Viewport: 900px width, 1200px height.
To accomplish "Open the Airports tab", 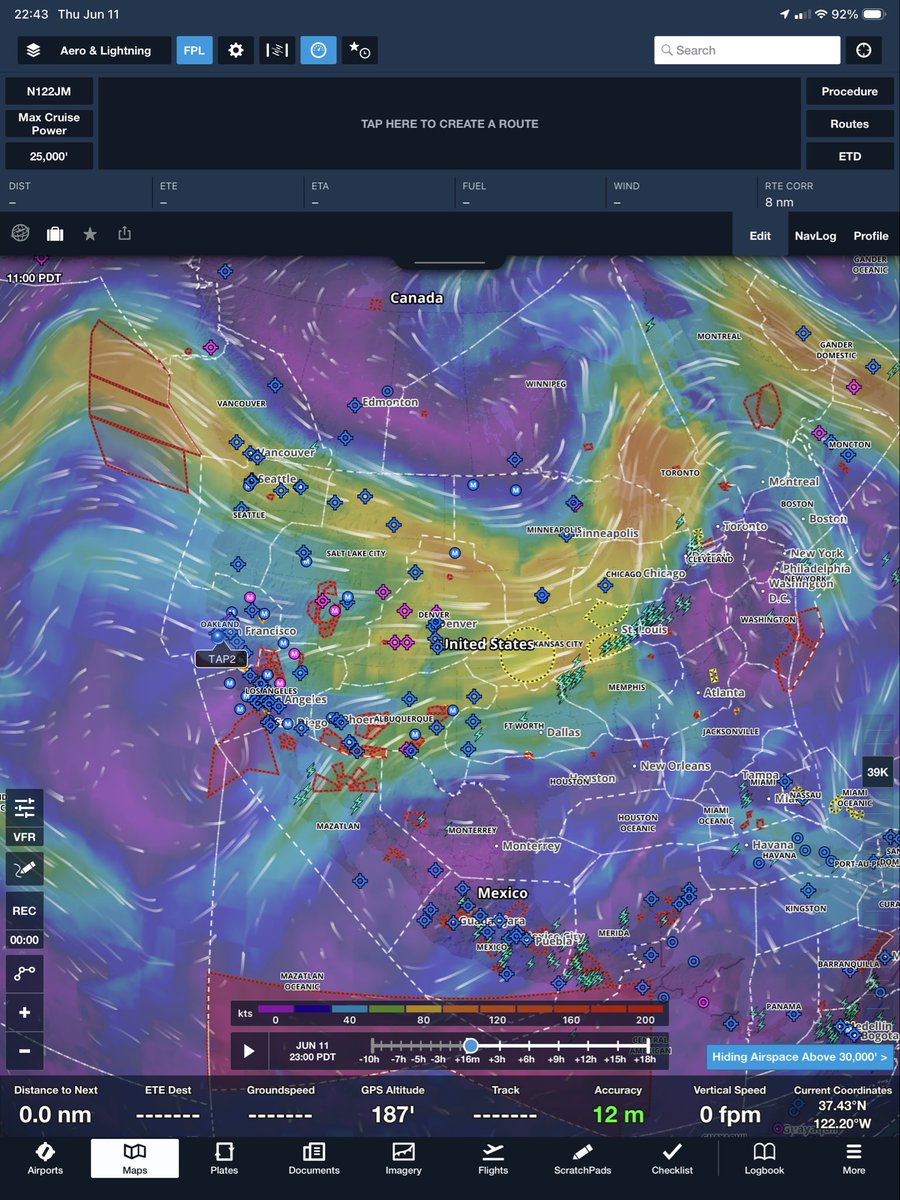I will (45, 1158).
